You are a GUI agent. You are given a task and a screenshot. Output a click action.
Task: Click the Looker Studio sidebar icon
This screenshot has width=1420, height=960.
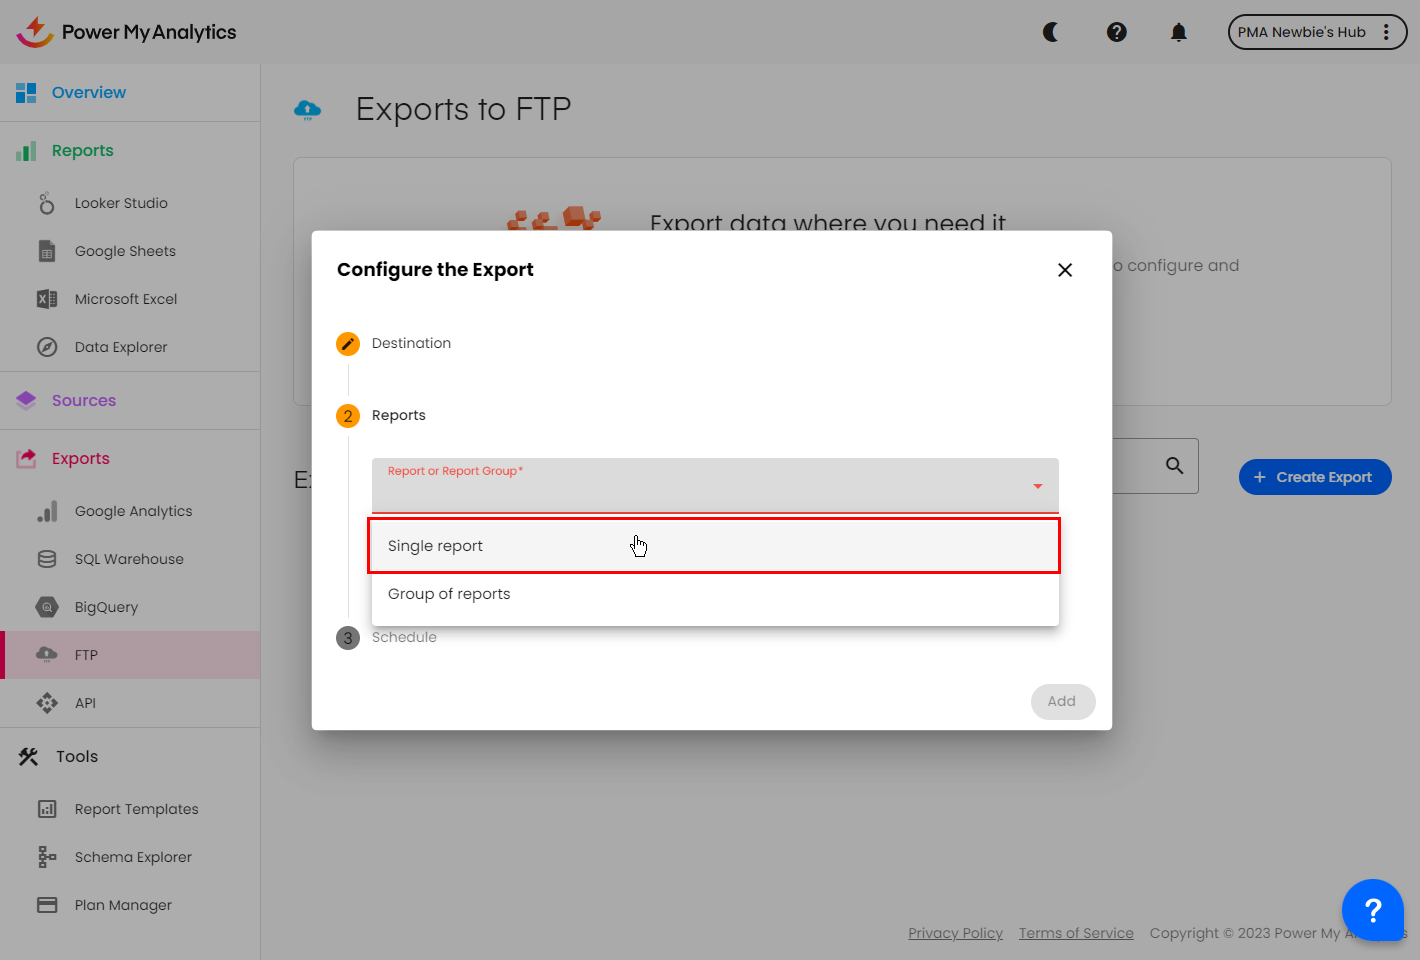coord(47,203)
